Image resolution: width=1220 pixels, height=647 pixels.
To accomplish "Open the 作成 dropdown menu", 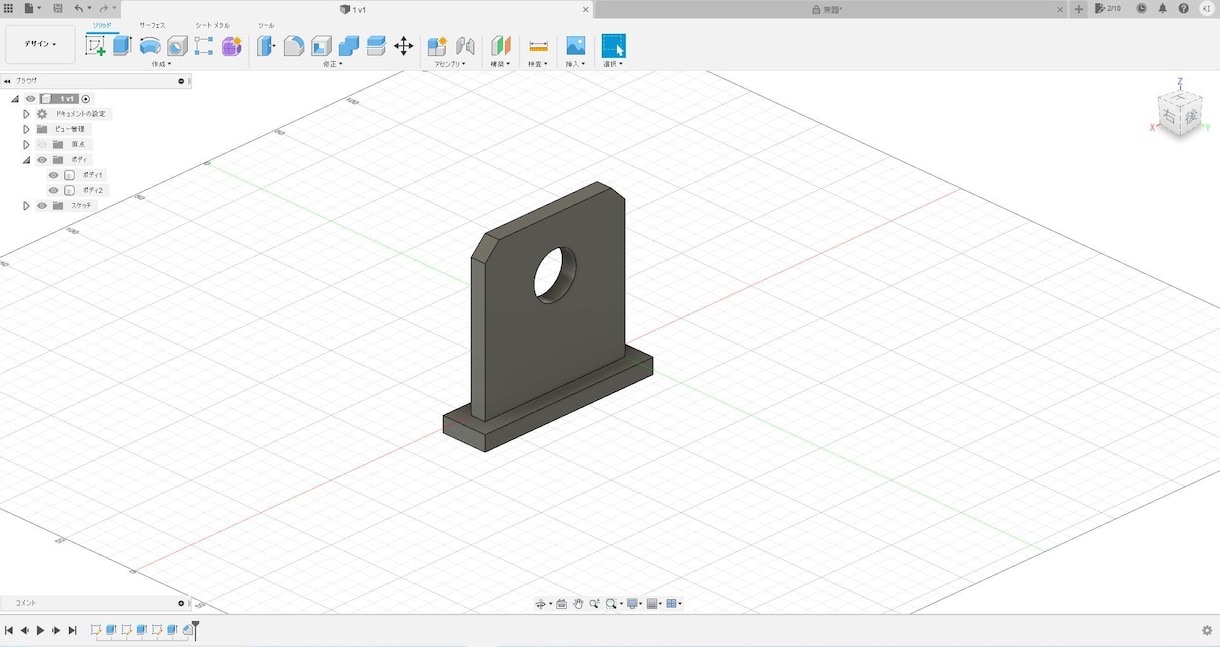I will point(161,64).
